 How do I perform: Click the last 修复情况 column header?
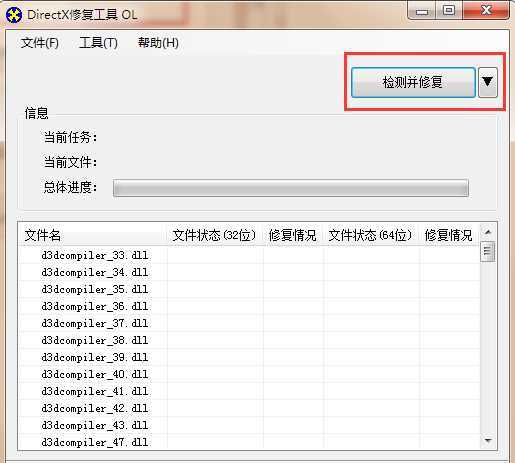tap(449, 235)
